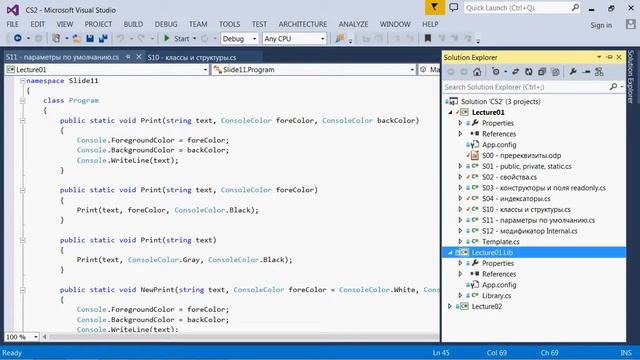Select Solution 'CS2' (3 projects) node
The height and width of the screenshot is (360, 640).
coord(500,101)
